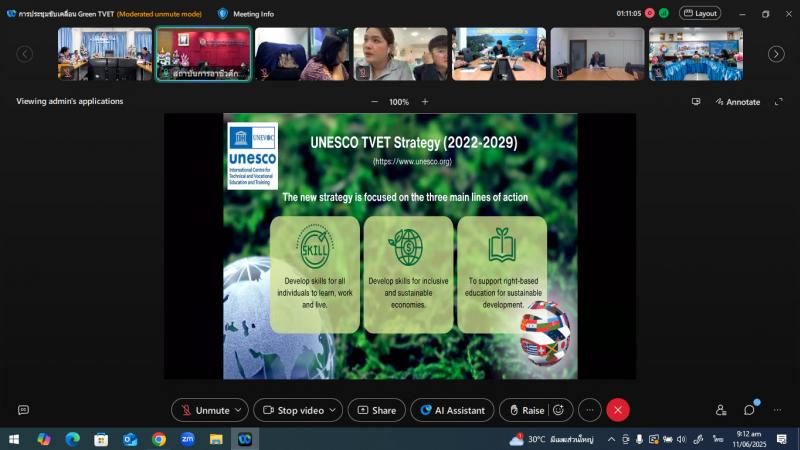Enter full screen for shared content
Screen dimensions: 800x450
point(779,102)
